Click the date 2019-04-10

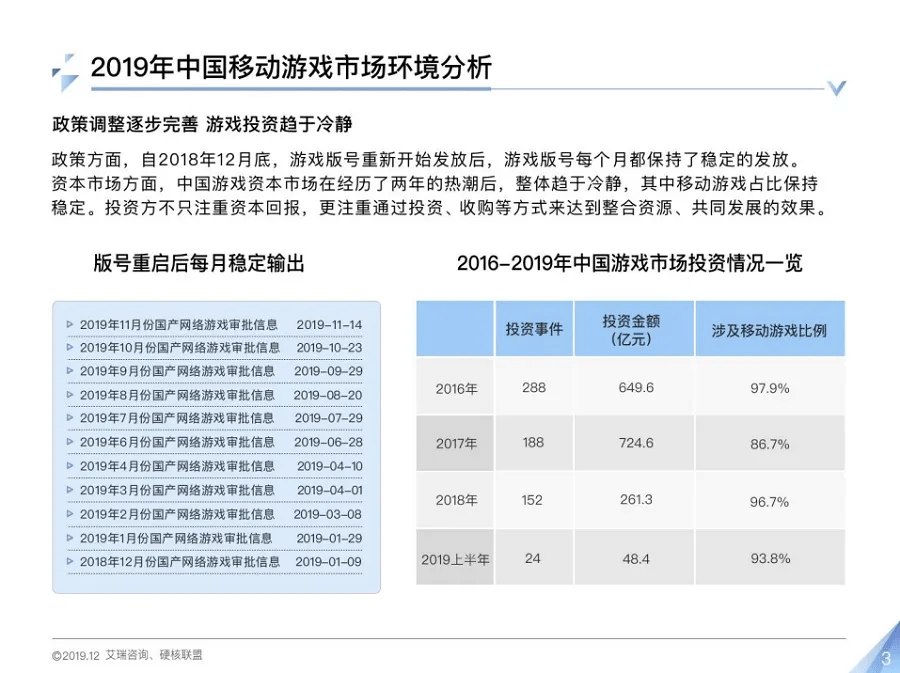[330, 466]
